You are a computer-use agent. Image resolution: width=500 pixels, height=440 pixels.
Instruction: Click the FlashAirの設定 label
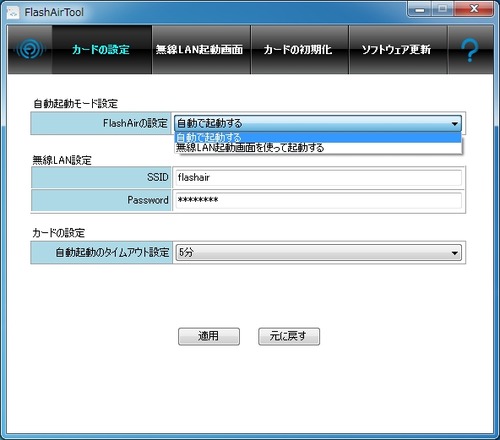(x=135, y=123)
